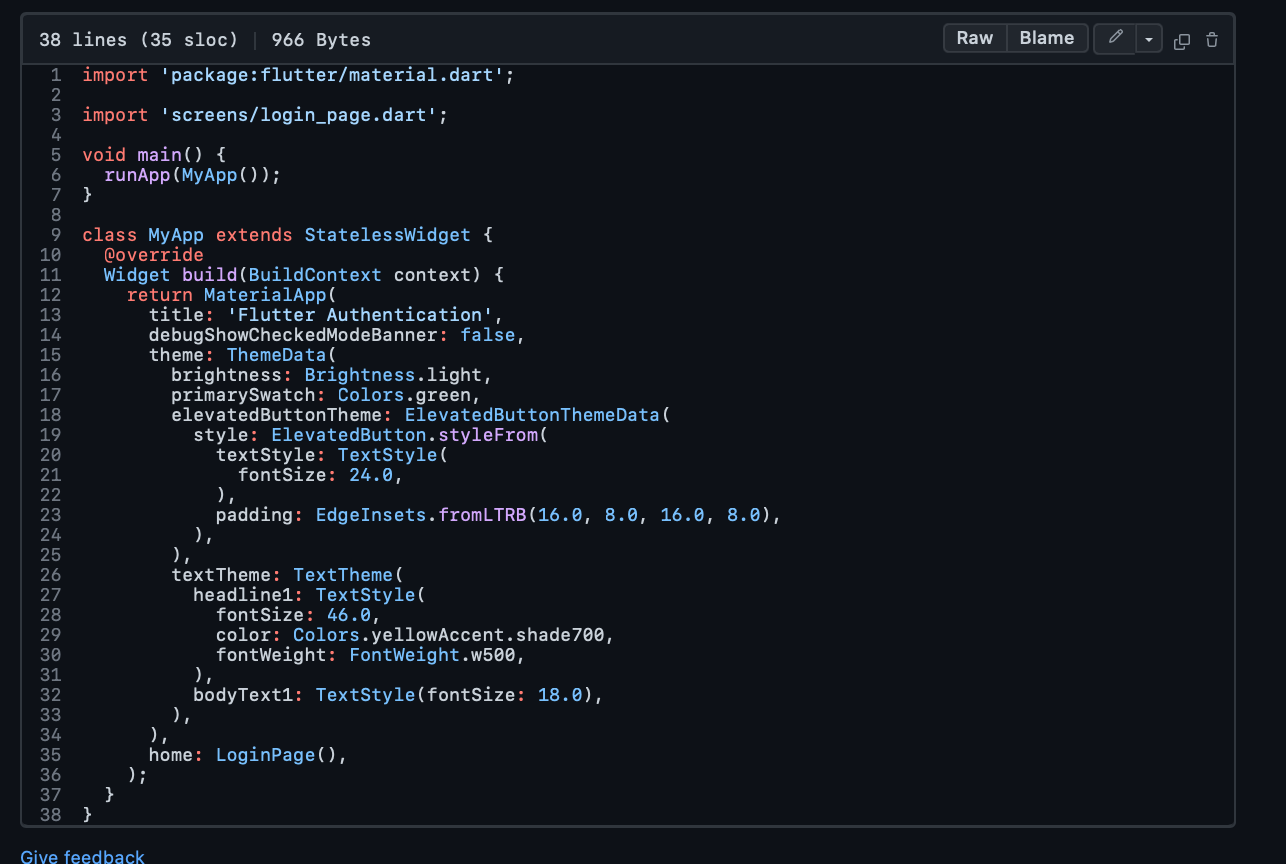This screenshot has height=864, width=1286.
Task: Click LoginPage() on the home line
Action: [276, 755]
